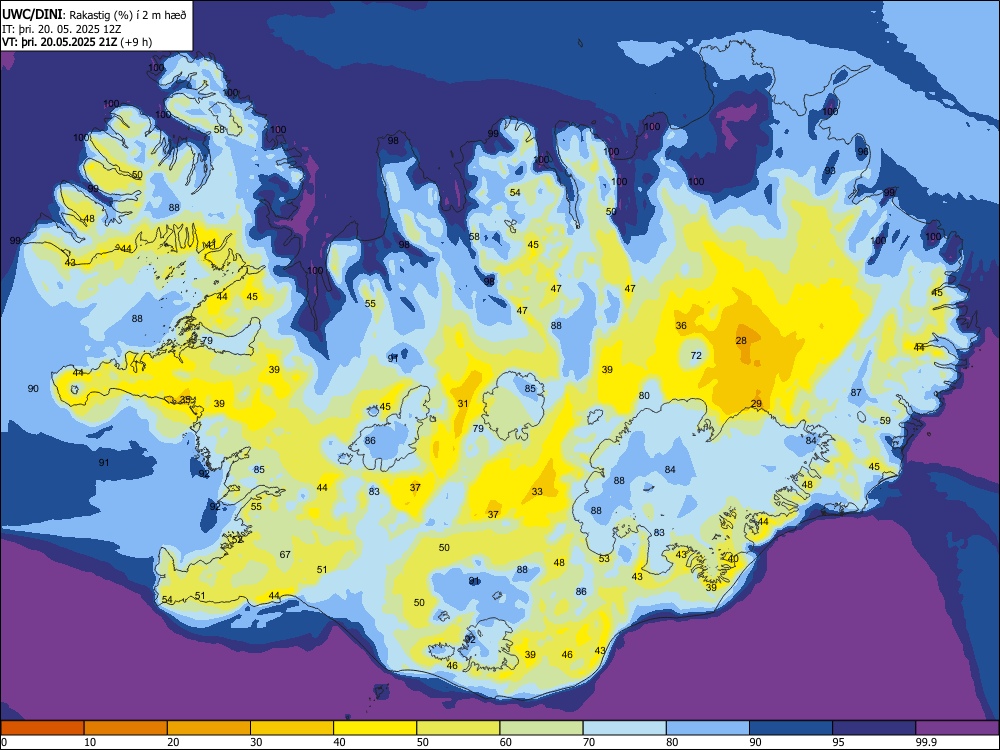
Task: Click the '28' humidity value on the map
Action: pos(740,341)
